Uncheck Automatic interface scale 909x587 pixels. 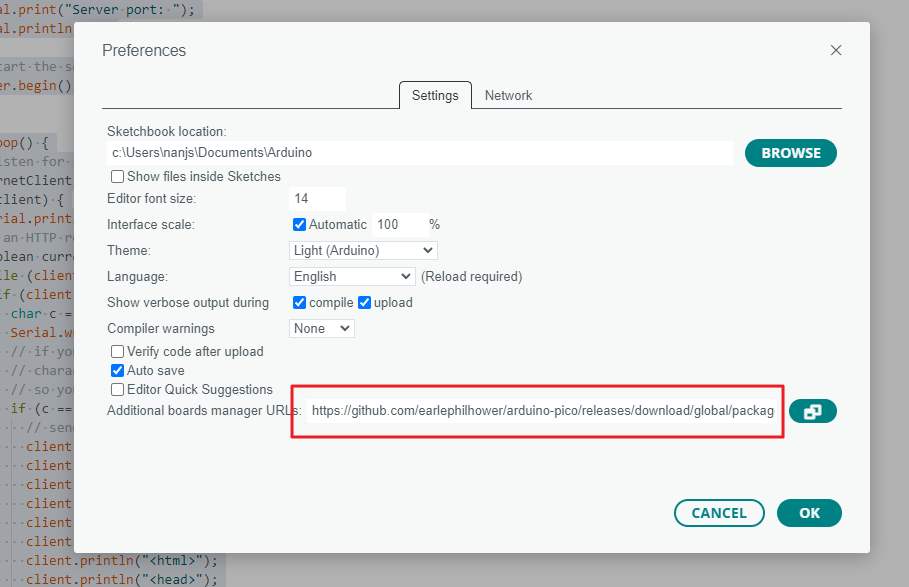[298, 224]
